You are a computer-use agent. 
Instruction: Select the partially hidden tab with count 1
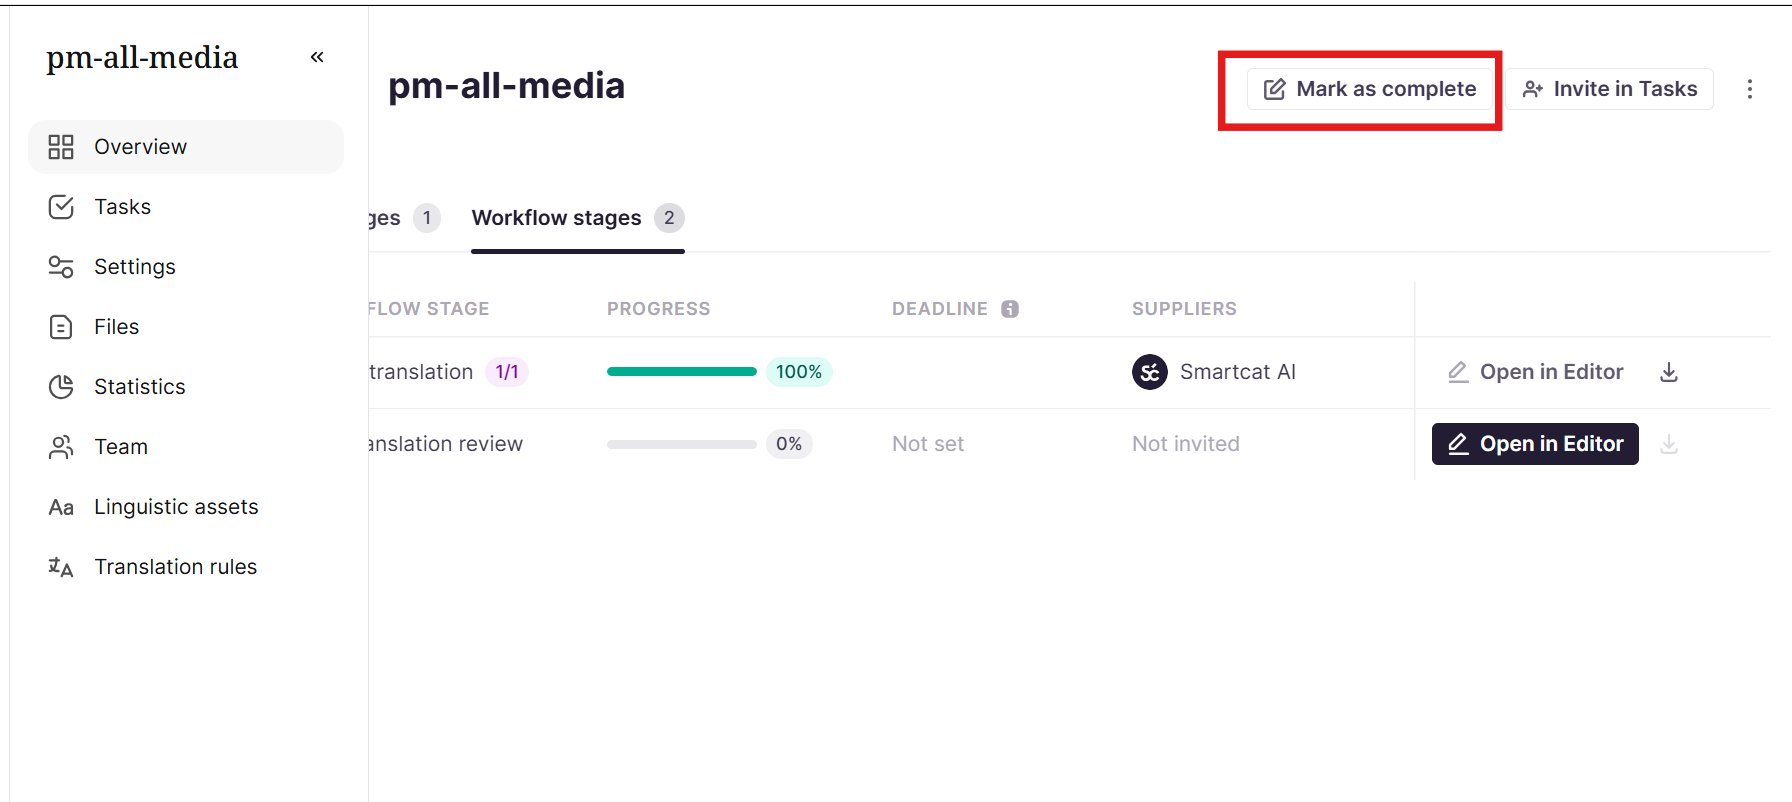click(x=404, y=218)
